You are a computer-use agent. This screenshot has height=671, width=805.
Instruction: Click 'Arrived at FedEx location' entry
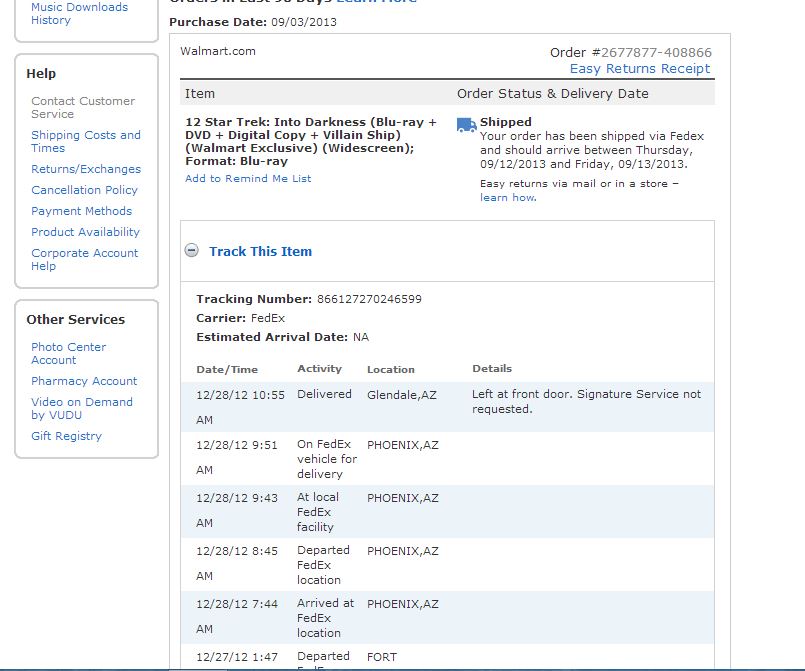[x=325, y=618]
